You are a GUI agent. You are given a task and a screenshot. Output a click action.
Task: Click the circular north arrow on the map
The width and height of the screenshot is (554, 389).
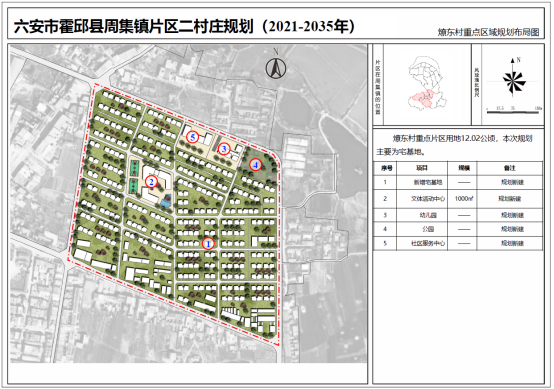(x=276, y=67)
